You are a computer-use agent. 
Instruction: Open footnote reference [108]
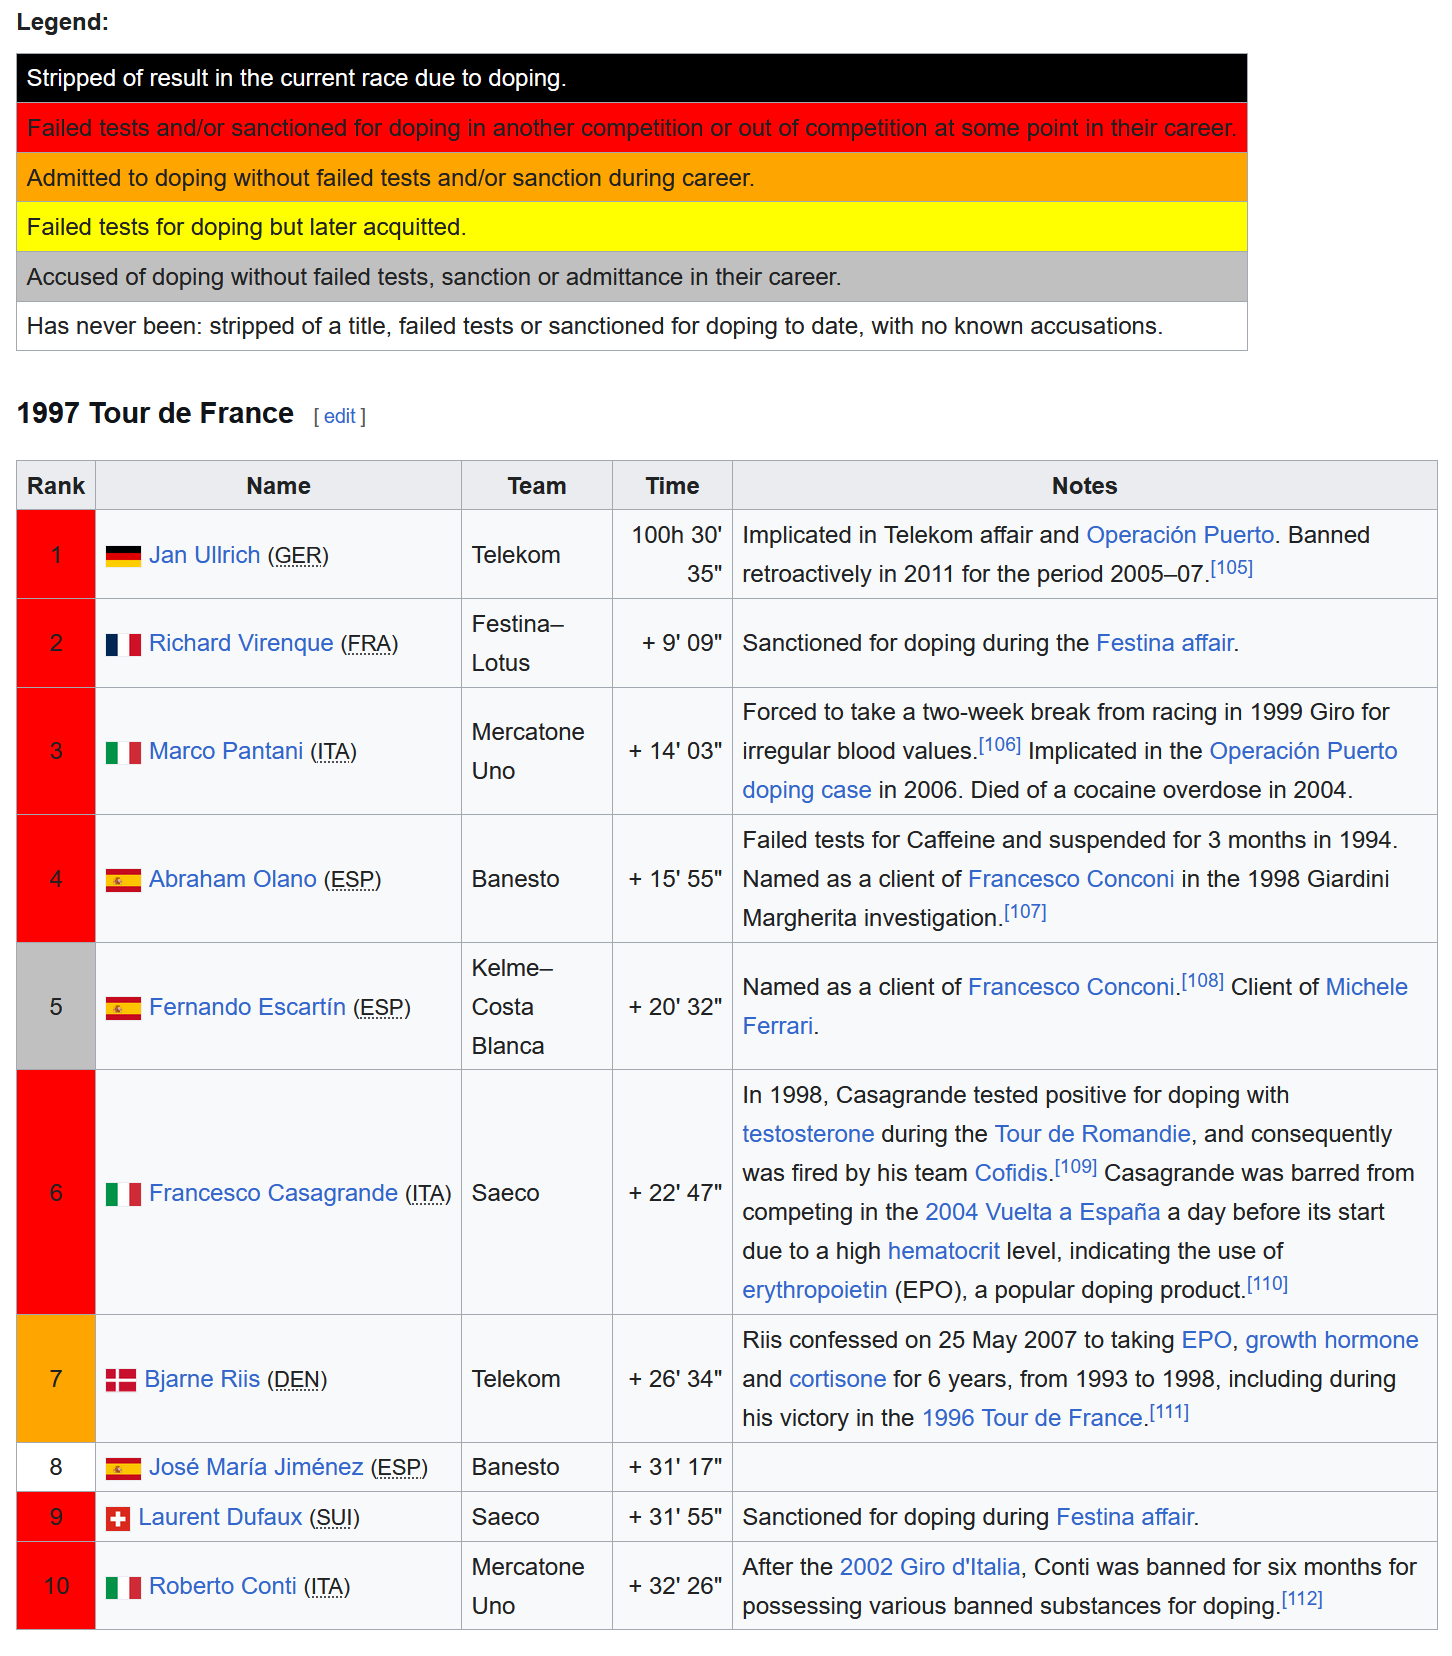(1203, 981)
